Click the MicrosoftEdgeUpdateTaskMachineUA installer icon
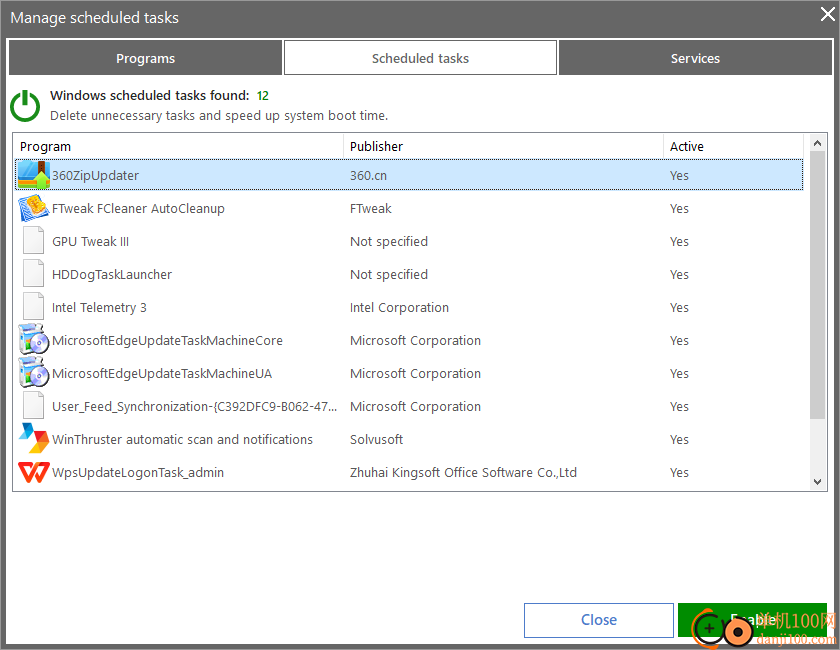The height and width of the screenshot is (650, 840). [x=34, y=372]
